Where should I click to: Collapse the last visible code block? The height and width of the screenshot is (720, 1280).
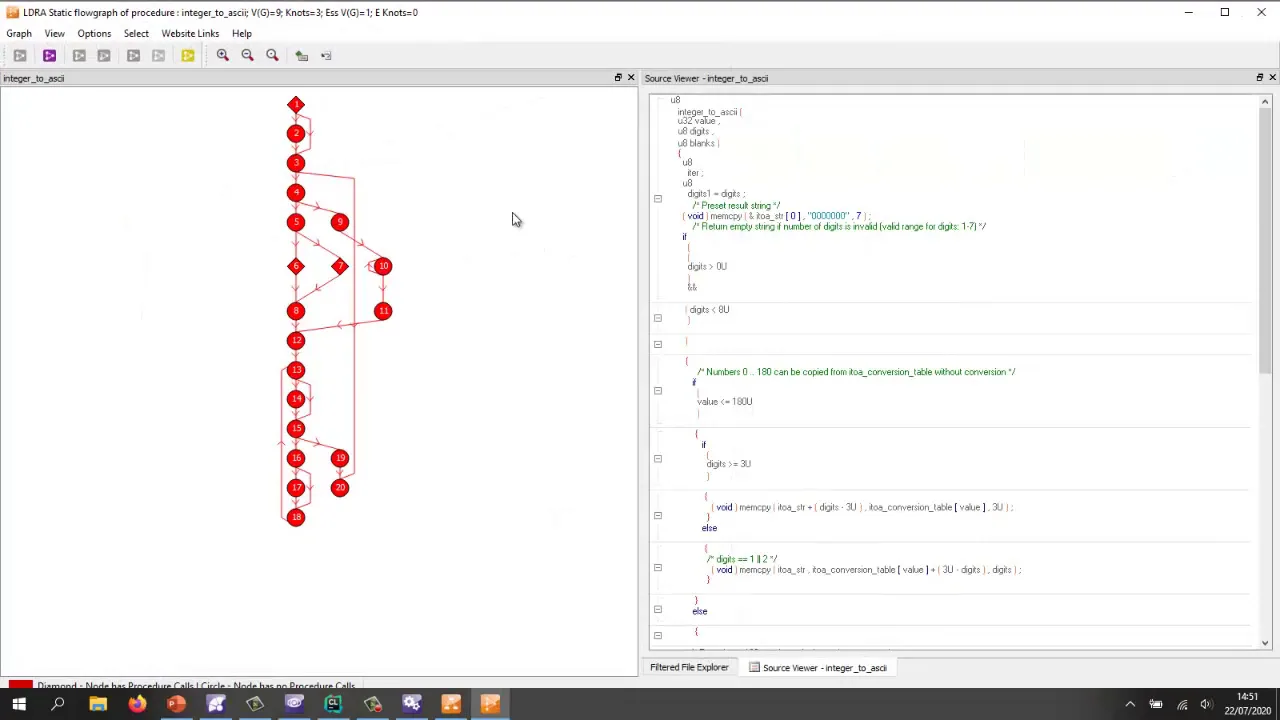pos(657,635)
